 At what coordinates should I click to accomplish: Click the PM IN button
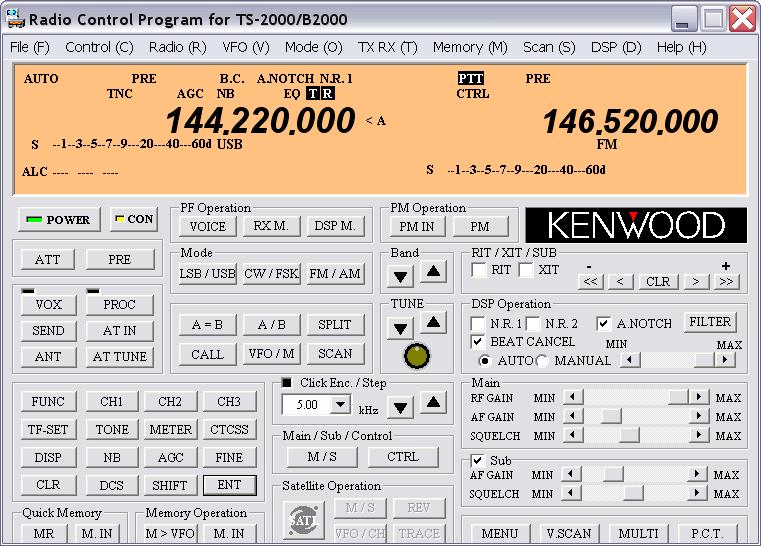(x=417, y=226)
